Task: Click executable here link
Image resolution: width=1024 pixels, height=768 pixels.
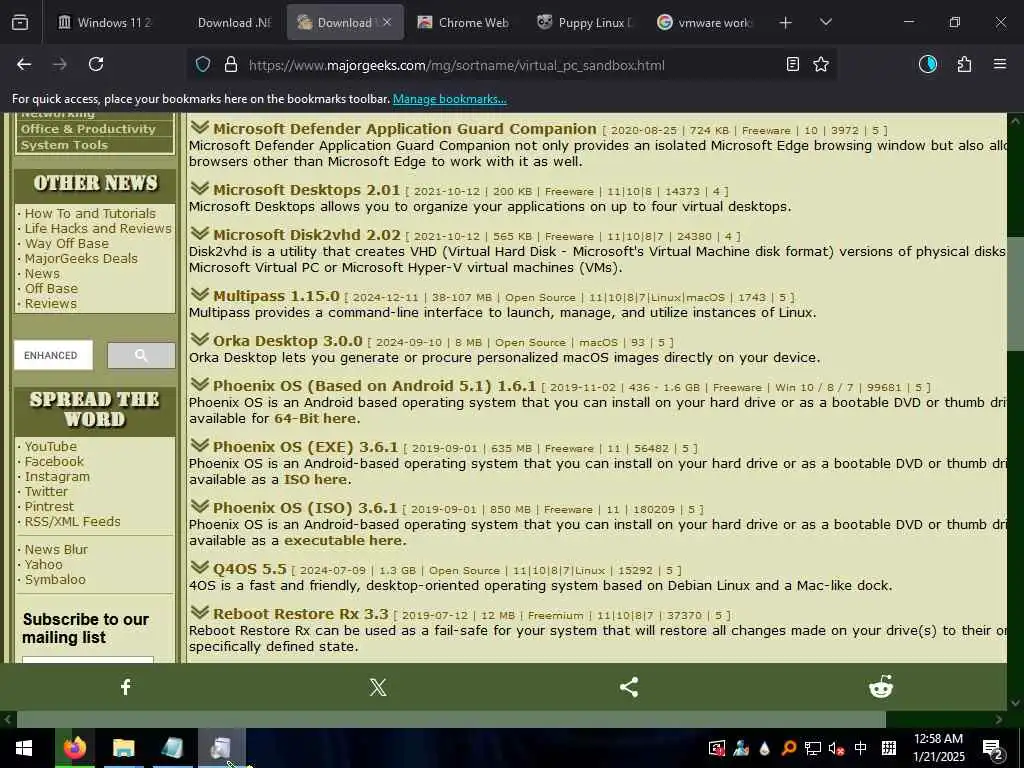Action: pyautogui.click(x=345, y=541)
